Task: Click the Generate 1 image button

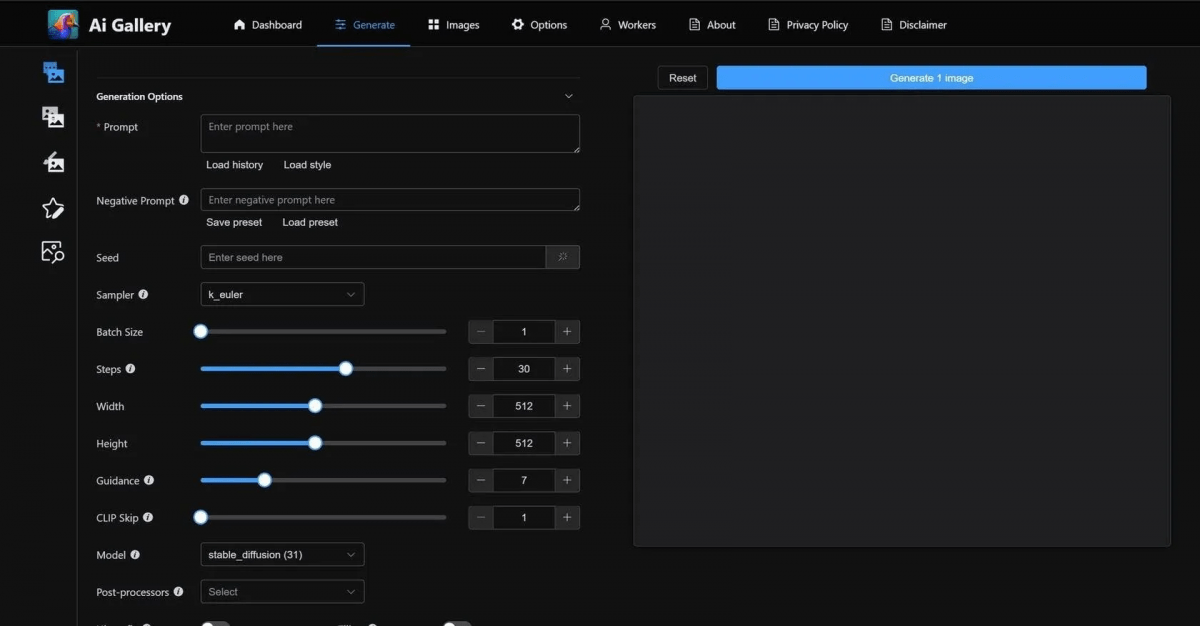Action: [931, 78]
